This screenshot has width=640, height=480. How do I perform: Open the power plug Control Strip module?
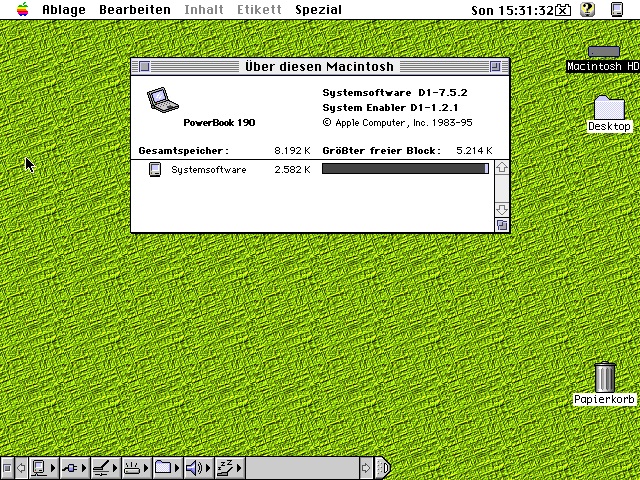(x=74, y=468)
